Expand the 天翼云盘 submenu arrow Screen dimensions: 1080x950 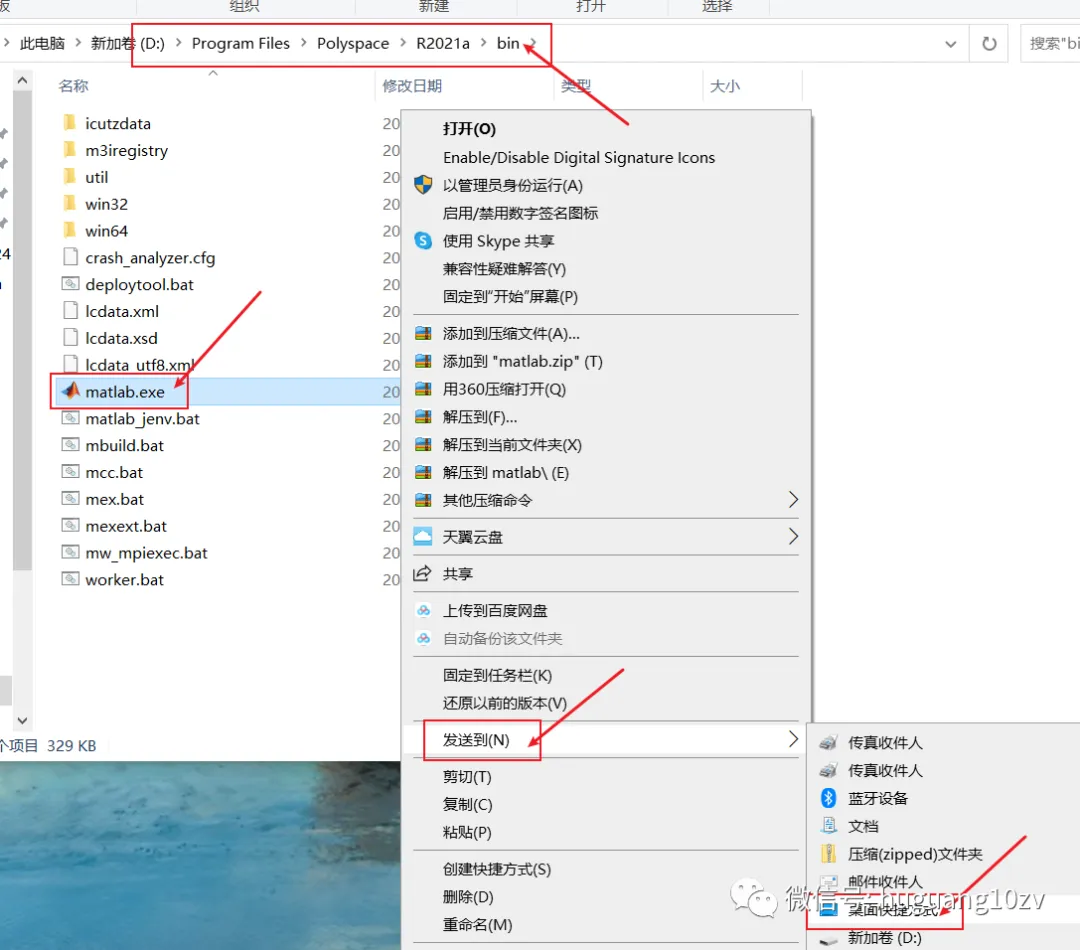793,536
